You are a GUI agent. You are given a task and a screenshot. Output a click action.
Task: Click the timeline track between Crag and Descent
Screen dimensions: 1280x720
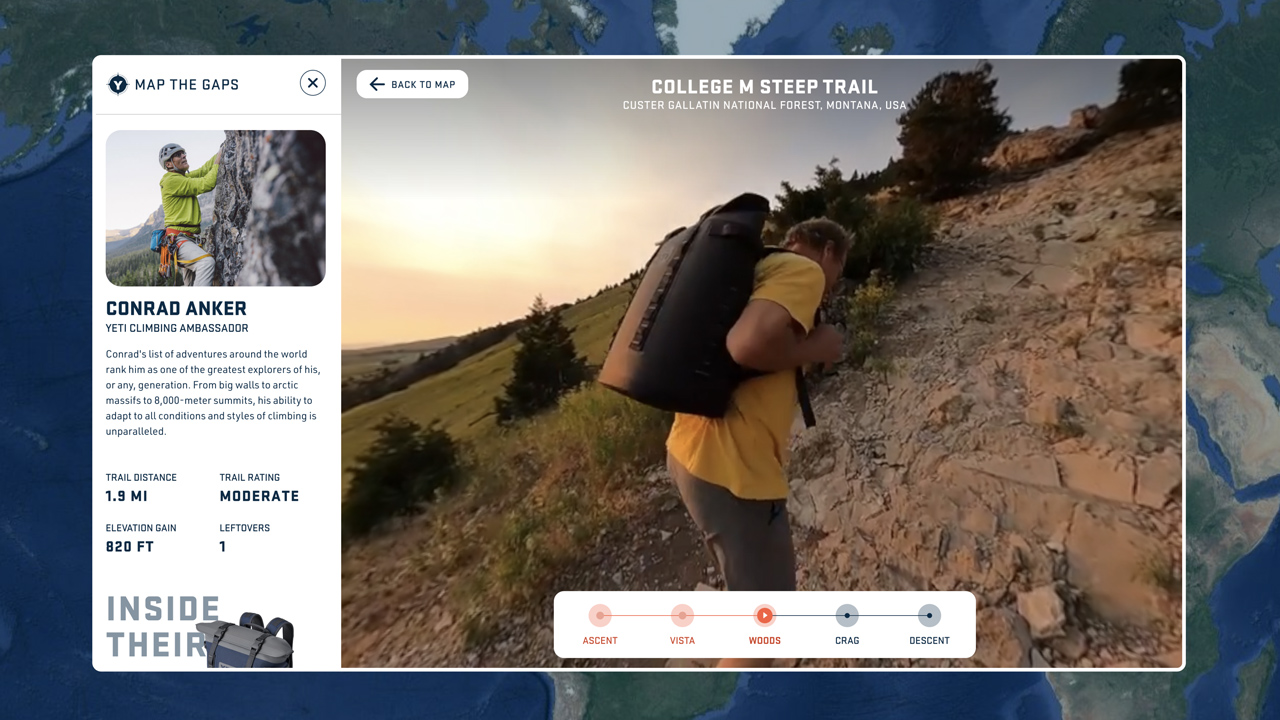(888, 615)
